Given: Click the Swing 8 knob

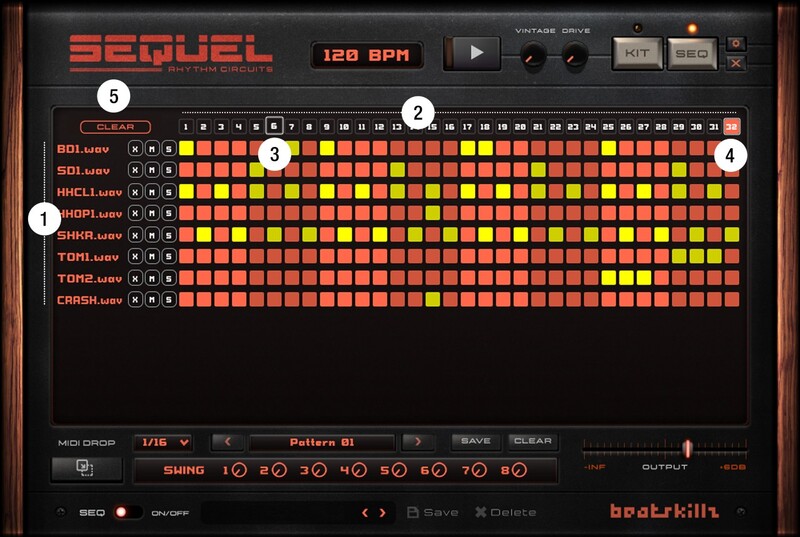Looking at the screenshot, I should coord(519,470).
